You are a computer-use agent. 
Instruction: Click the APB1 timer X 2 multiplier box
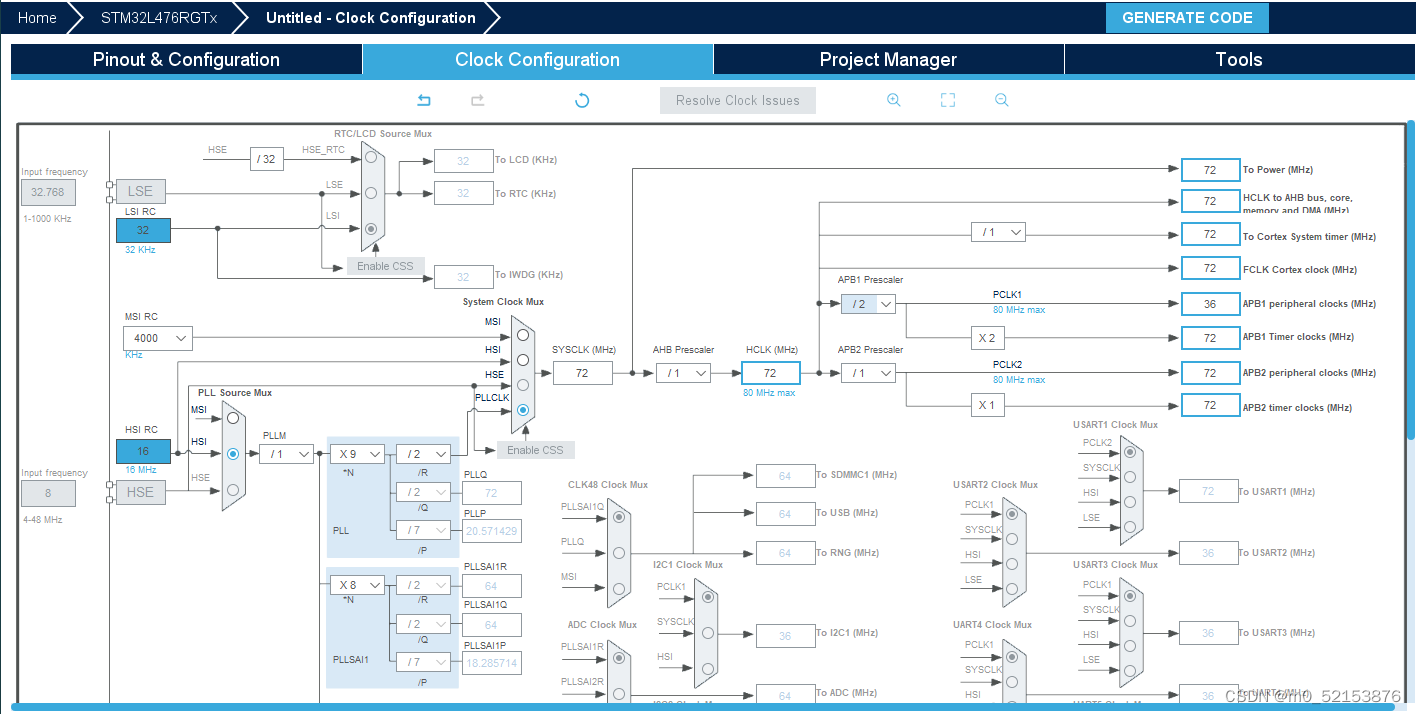point(987,338)
